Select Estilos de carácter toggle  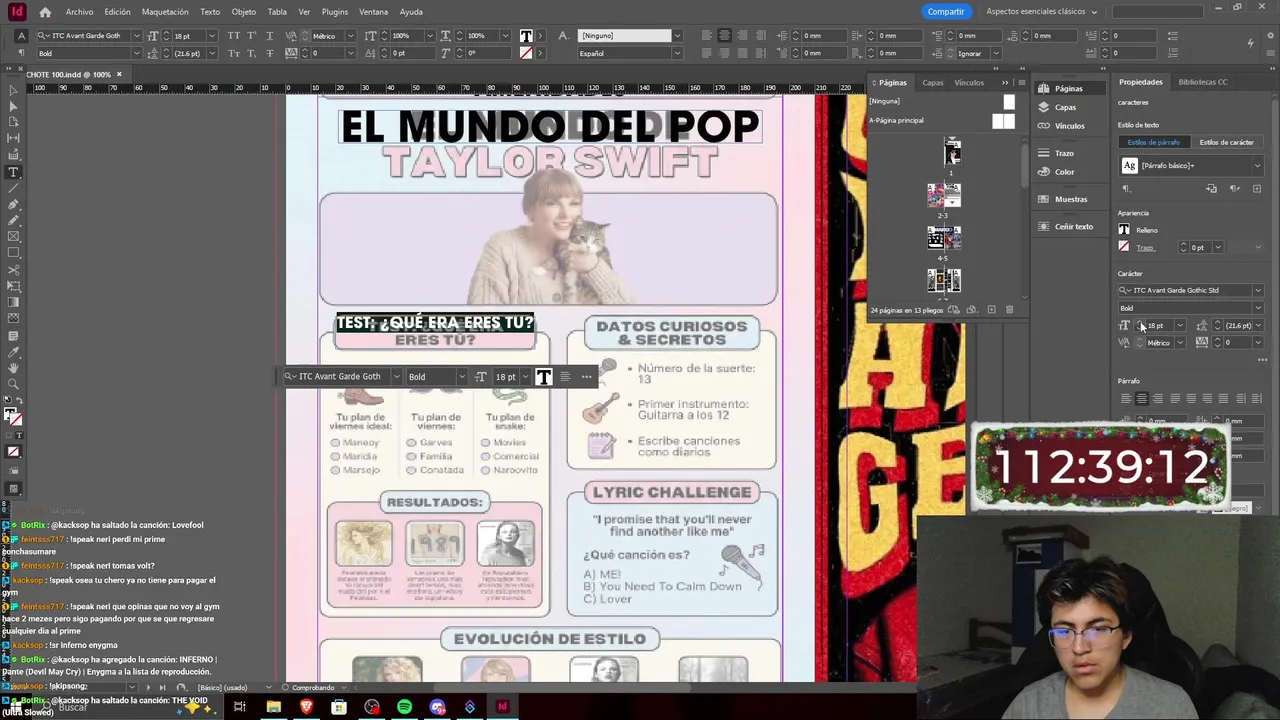1226,142
